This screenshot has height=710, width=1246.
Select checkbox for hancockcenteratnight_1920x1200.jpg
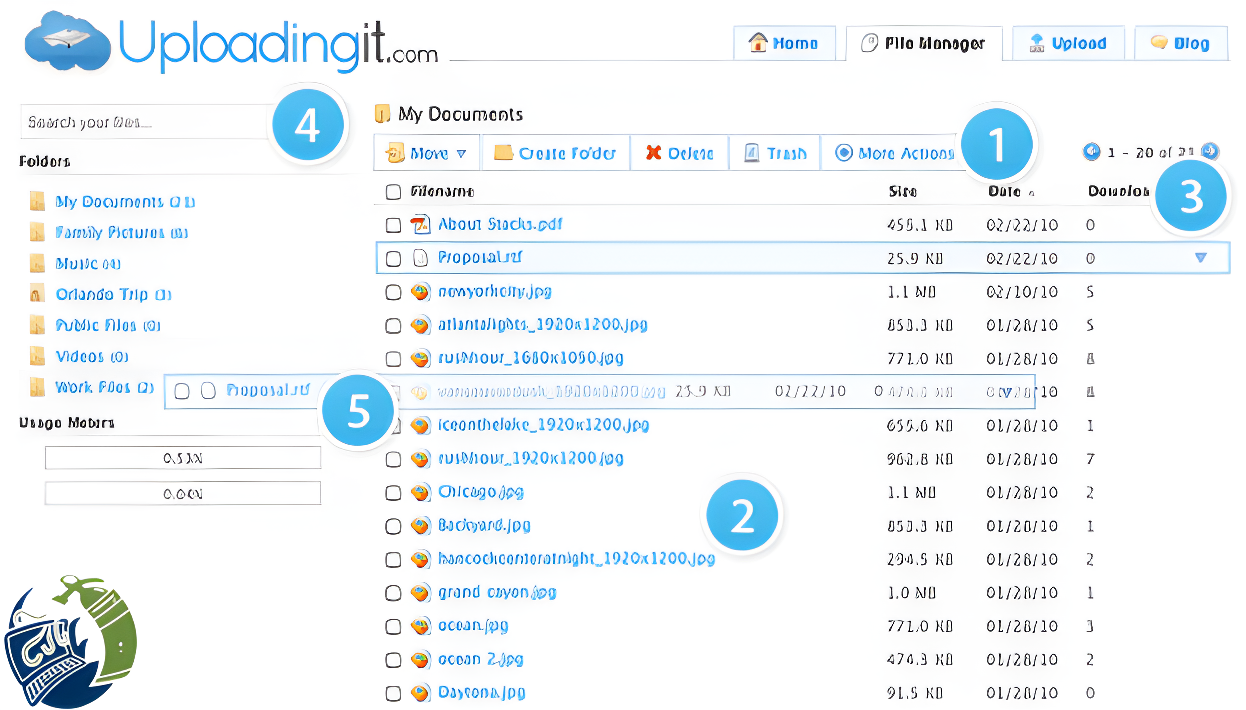tap(393, 559)
